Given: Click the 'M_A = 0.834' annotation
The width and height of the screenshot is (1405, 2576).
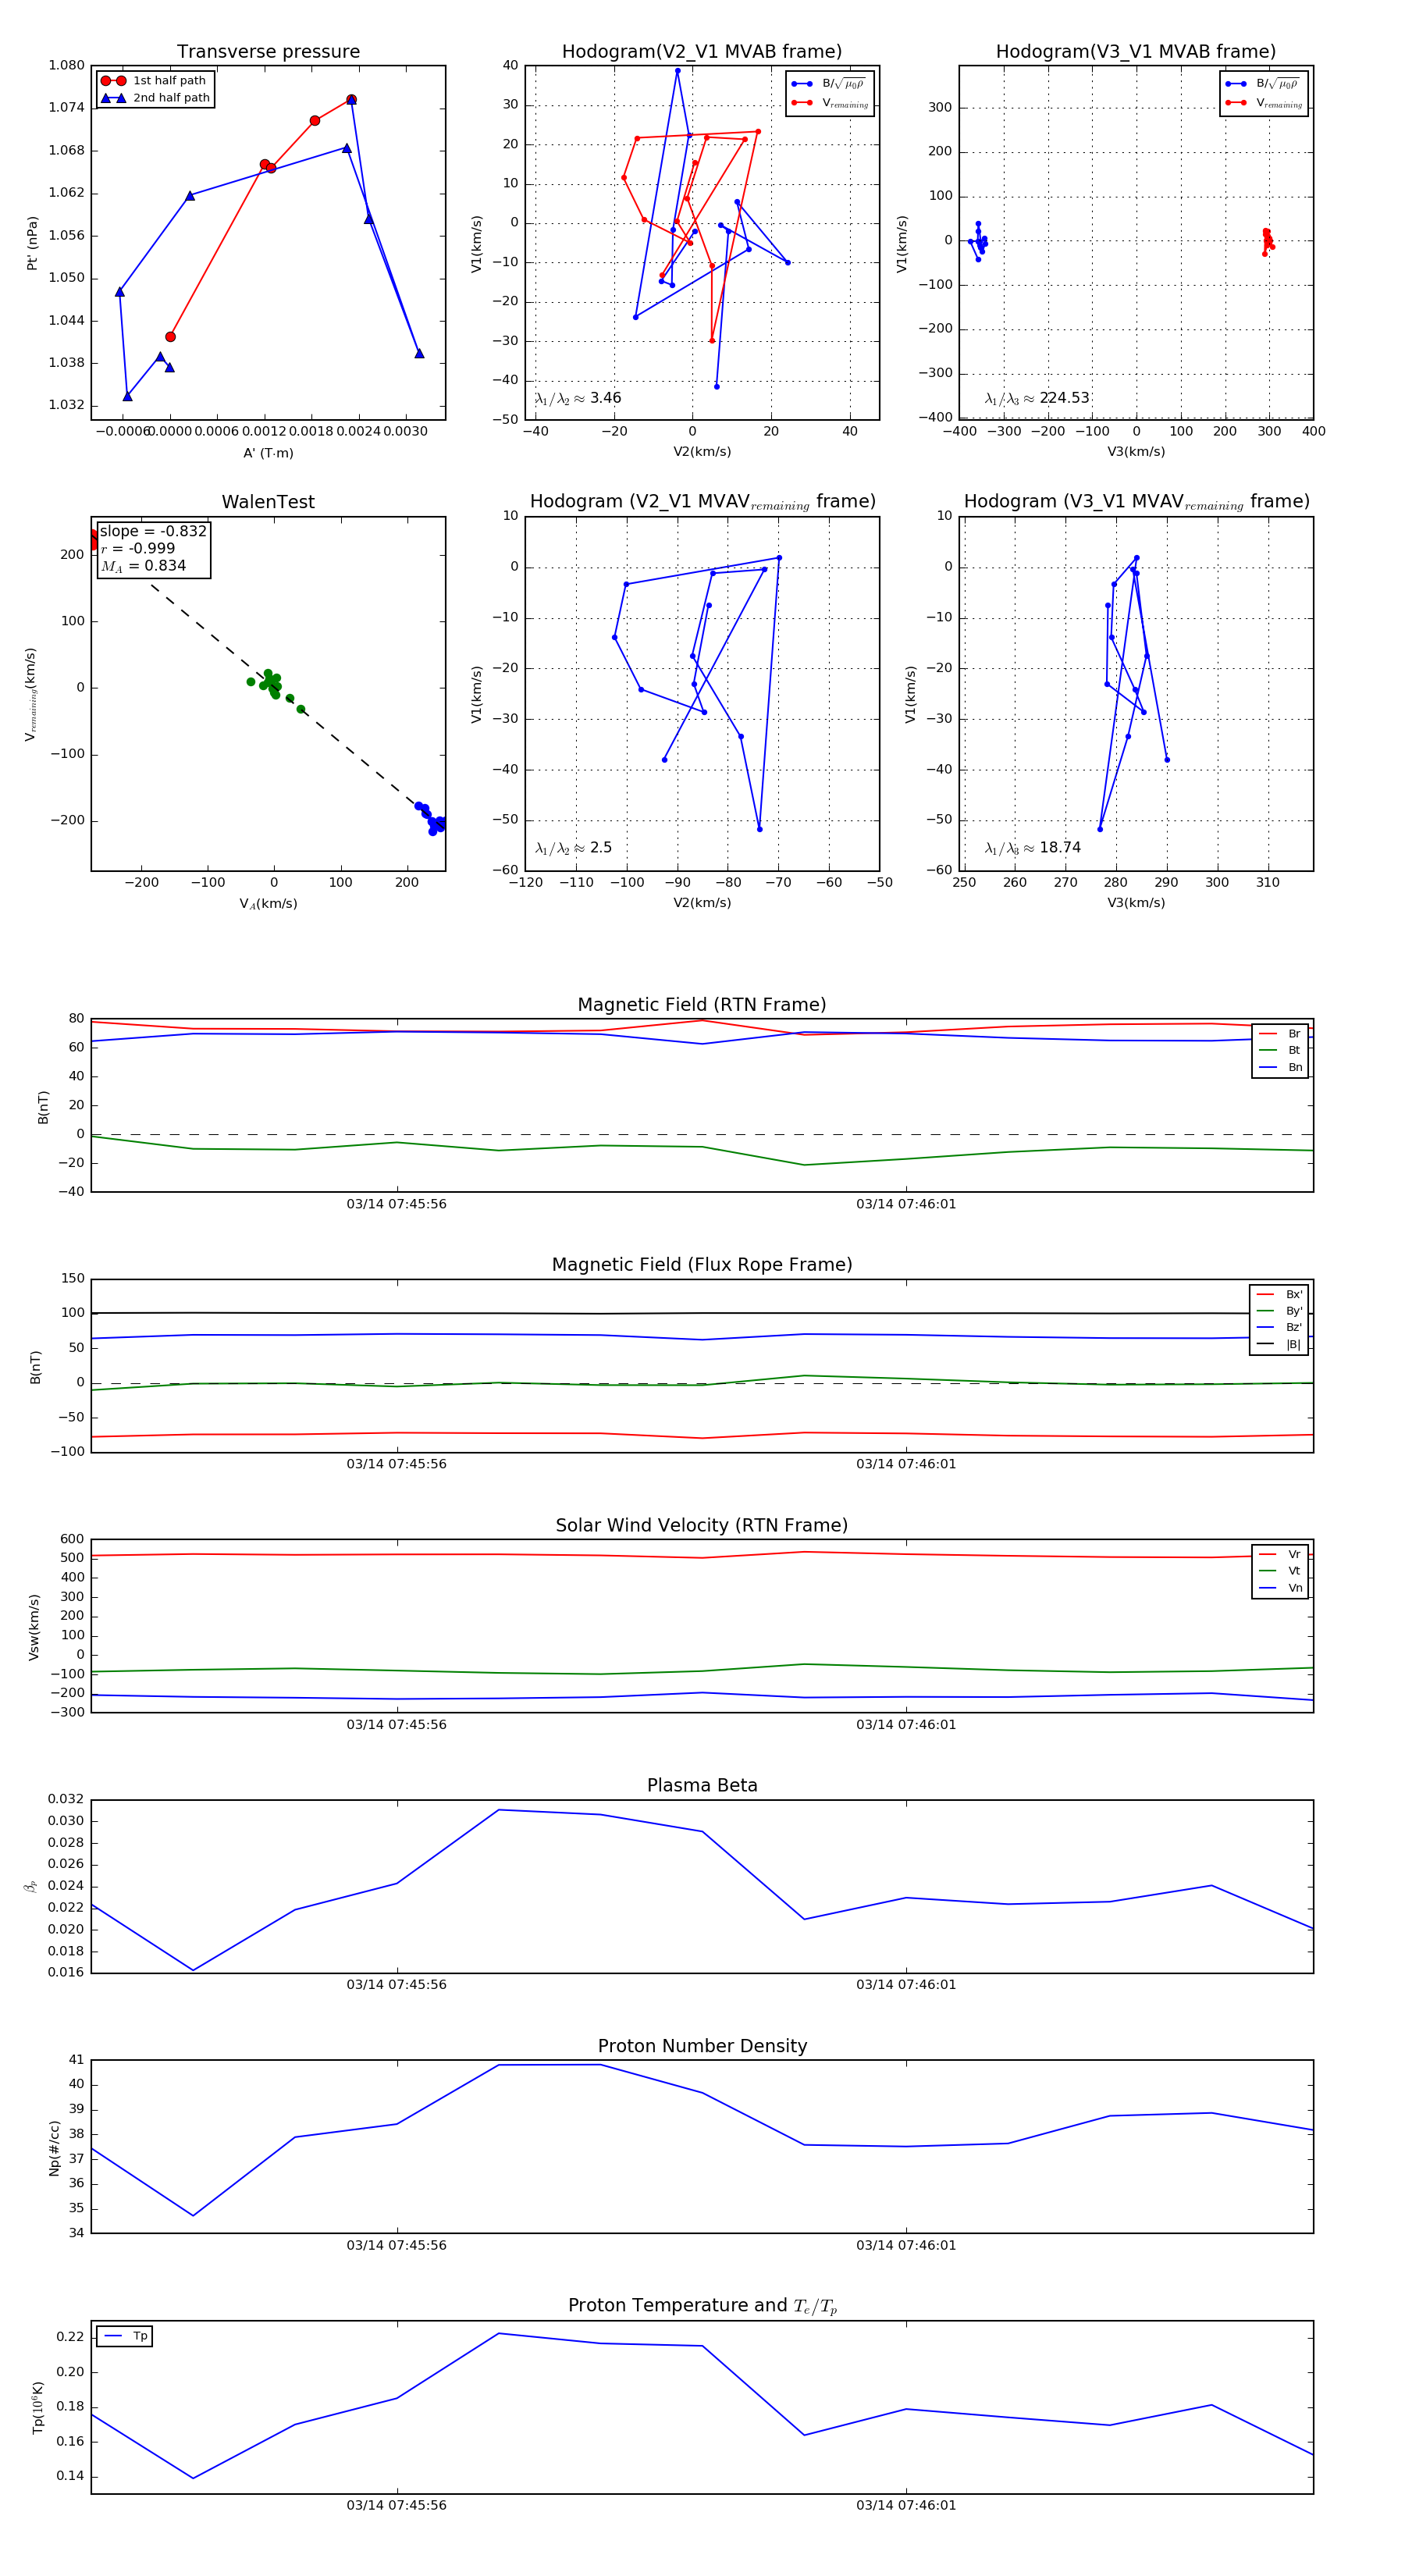Looking at the screenshot, I should 143,566.
